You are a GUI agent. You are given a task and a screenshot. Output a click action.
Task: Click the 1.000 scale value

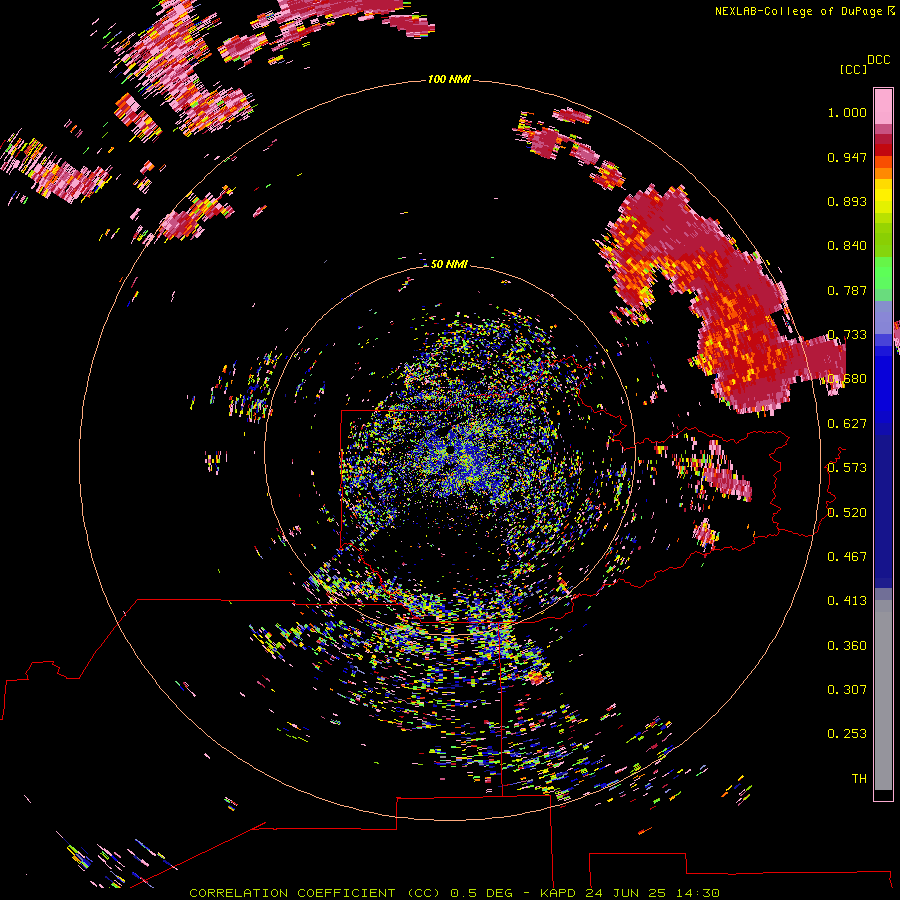pos(847,112)
